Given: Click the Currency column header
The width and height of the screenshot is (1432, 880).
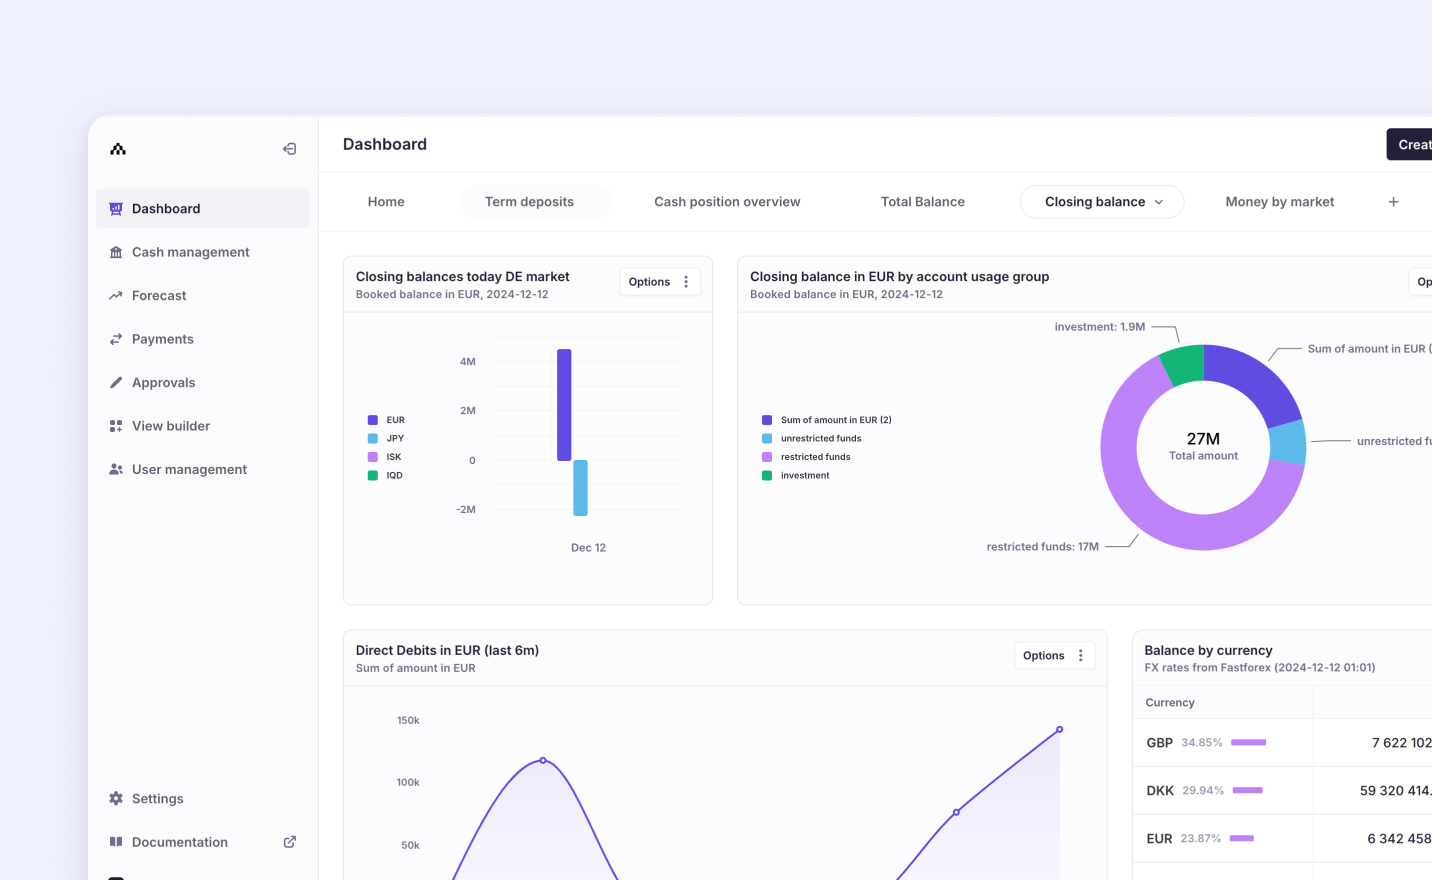Looking at the screenshot, I should click(x=1170, y=703).
